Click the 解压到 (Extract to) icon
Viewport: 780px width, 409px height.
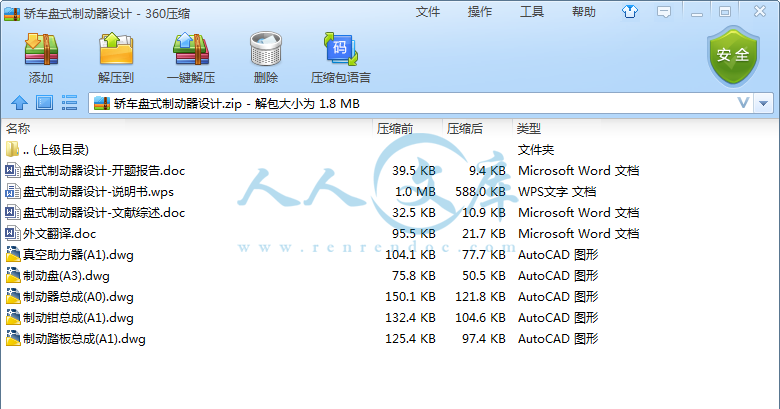(116, 49)
